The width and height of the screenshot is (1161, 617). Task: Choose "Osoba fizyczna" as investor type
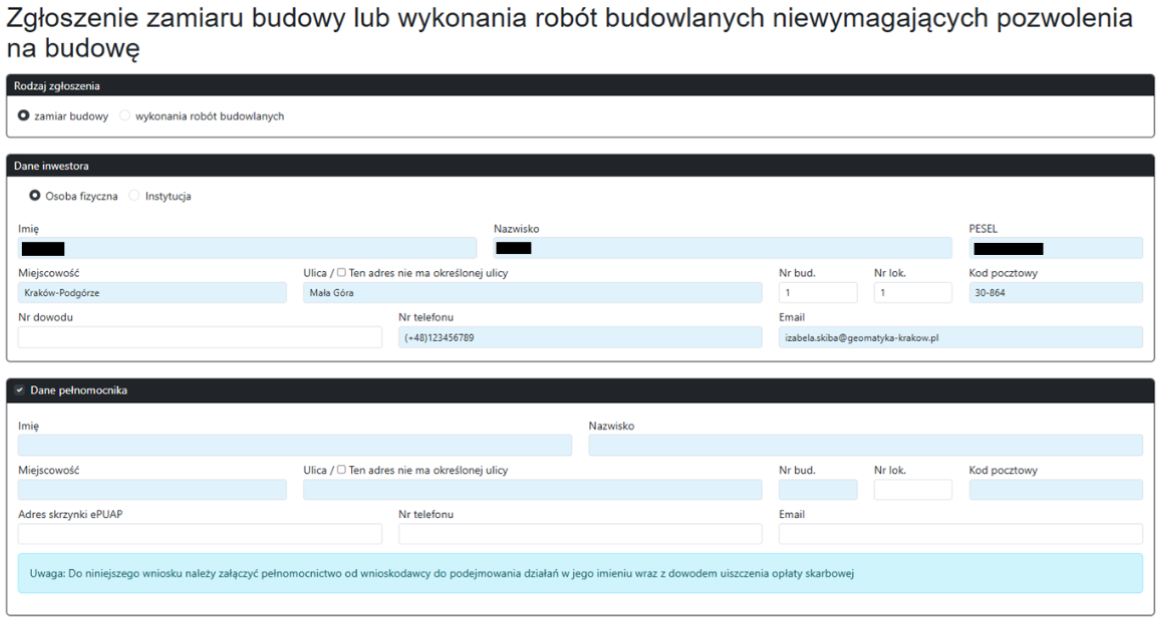[x=36, y=195]
